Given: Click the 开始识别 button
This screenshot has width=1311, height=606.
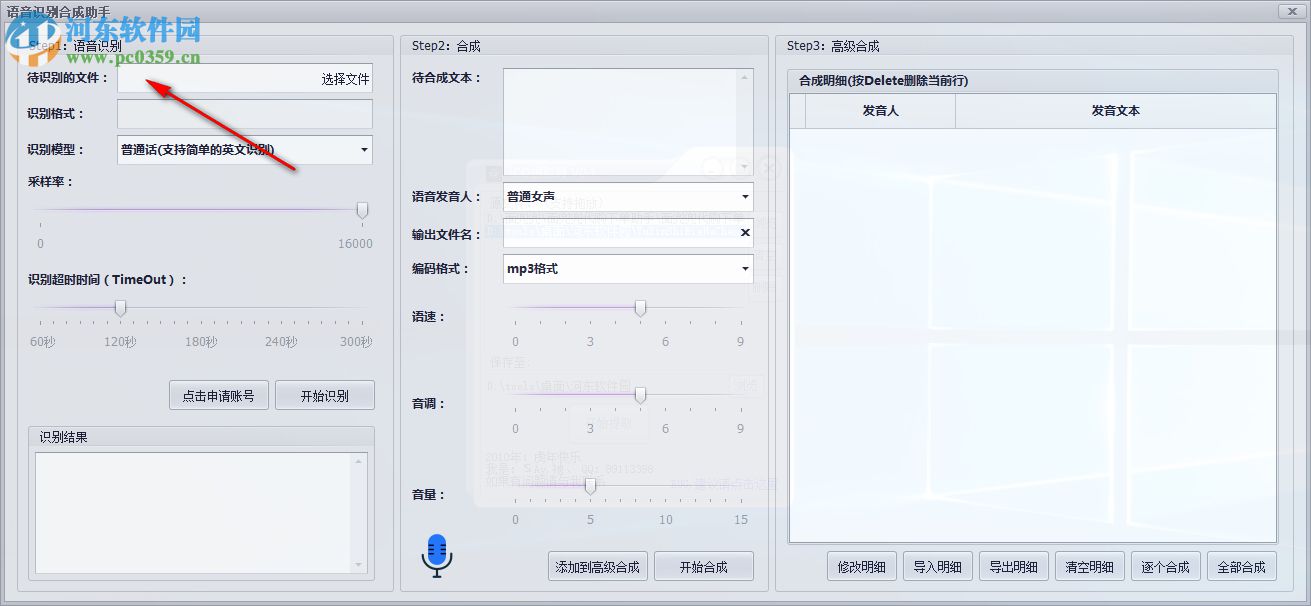Looking at the screenshot, I should point(324,394).
